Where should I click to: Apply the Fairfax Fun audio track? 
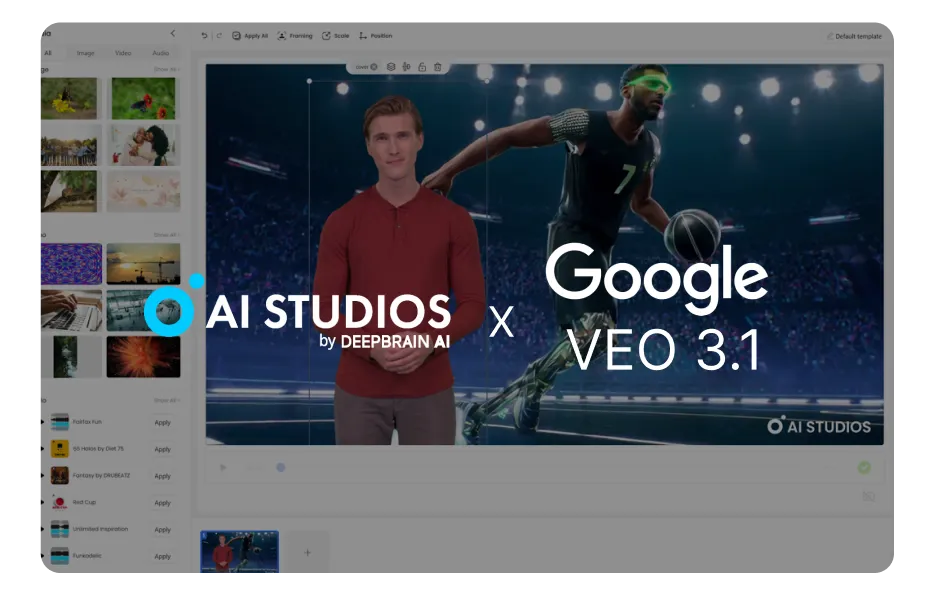pyautogui.click(x=163, y=423)
